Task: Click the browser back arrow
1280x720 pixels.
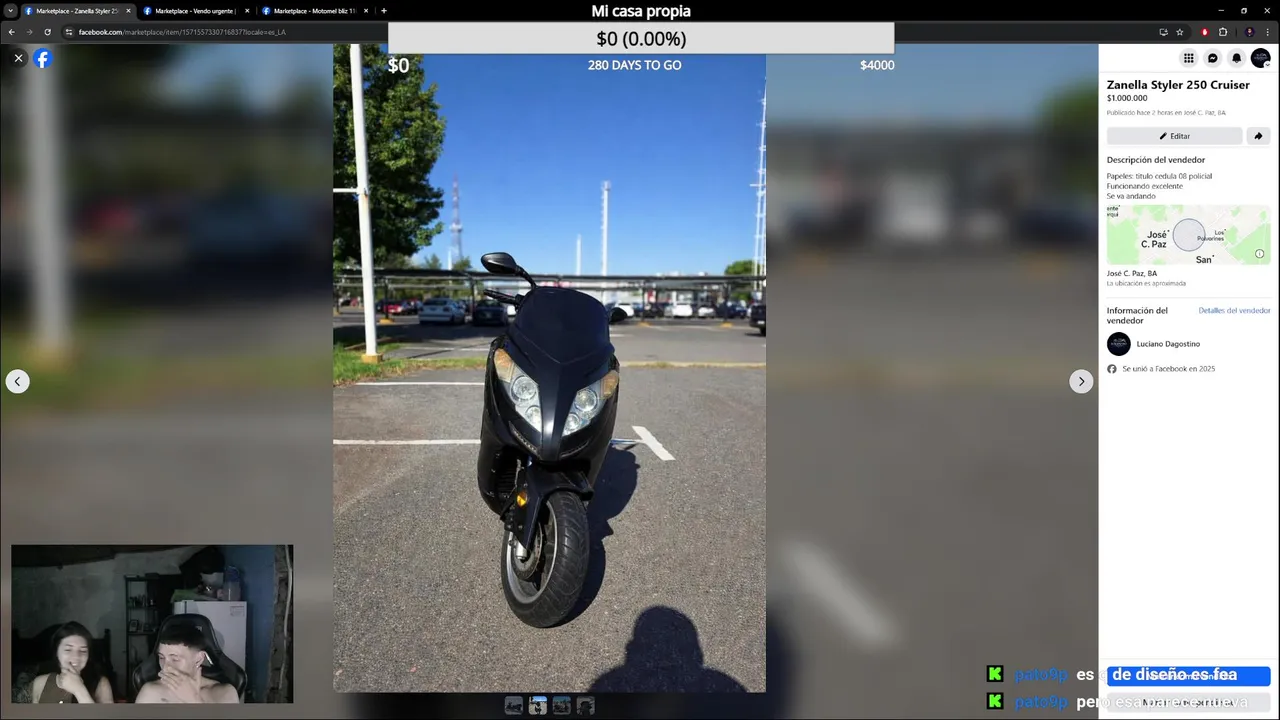Action: pos(12,32)
